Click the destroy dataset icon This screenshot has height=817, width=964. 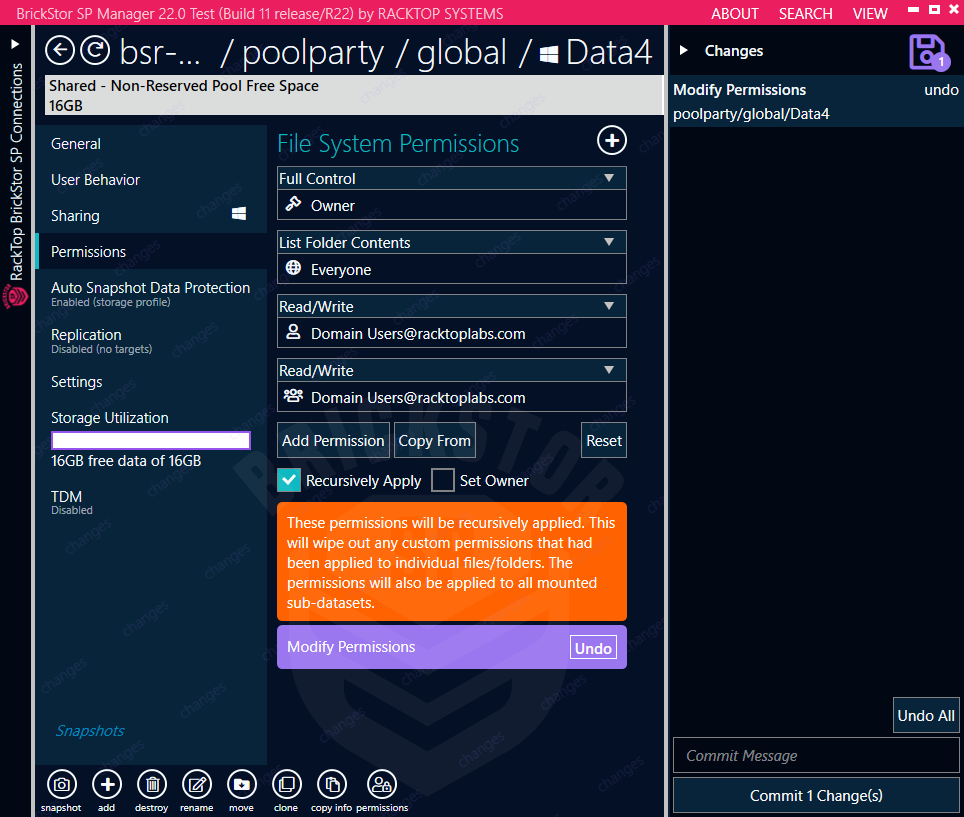click(151, 785)
